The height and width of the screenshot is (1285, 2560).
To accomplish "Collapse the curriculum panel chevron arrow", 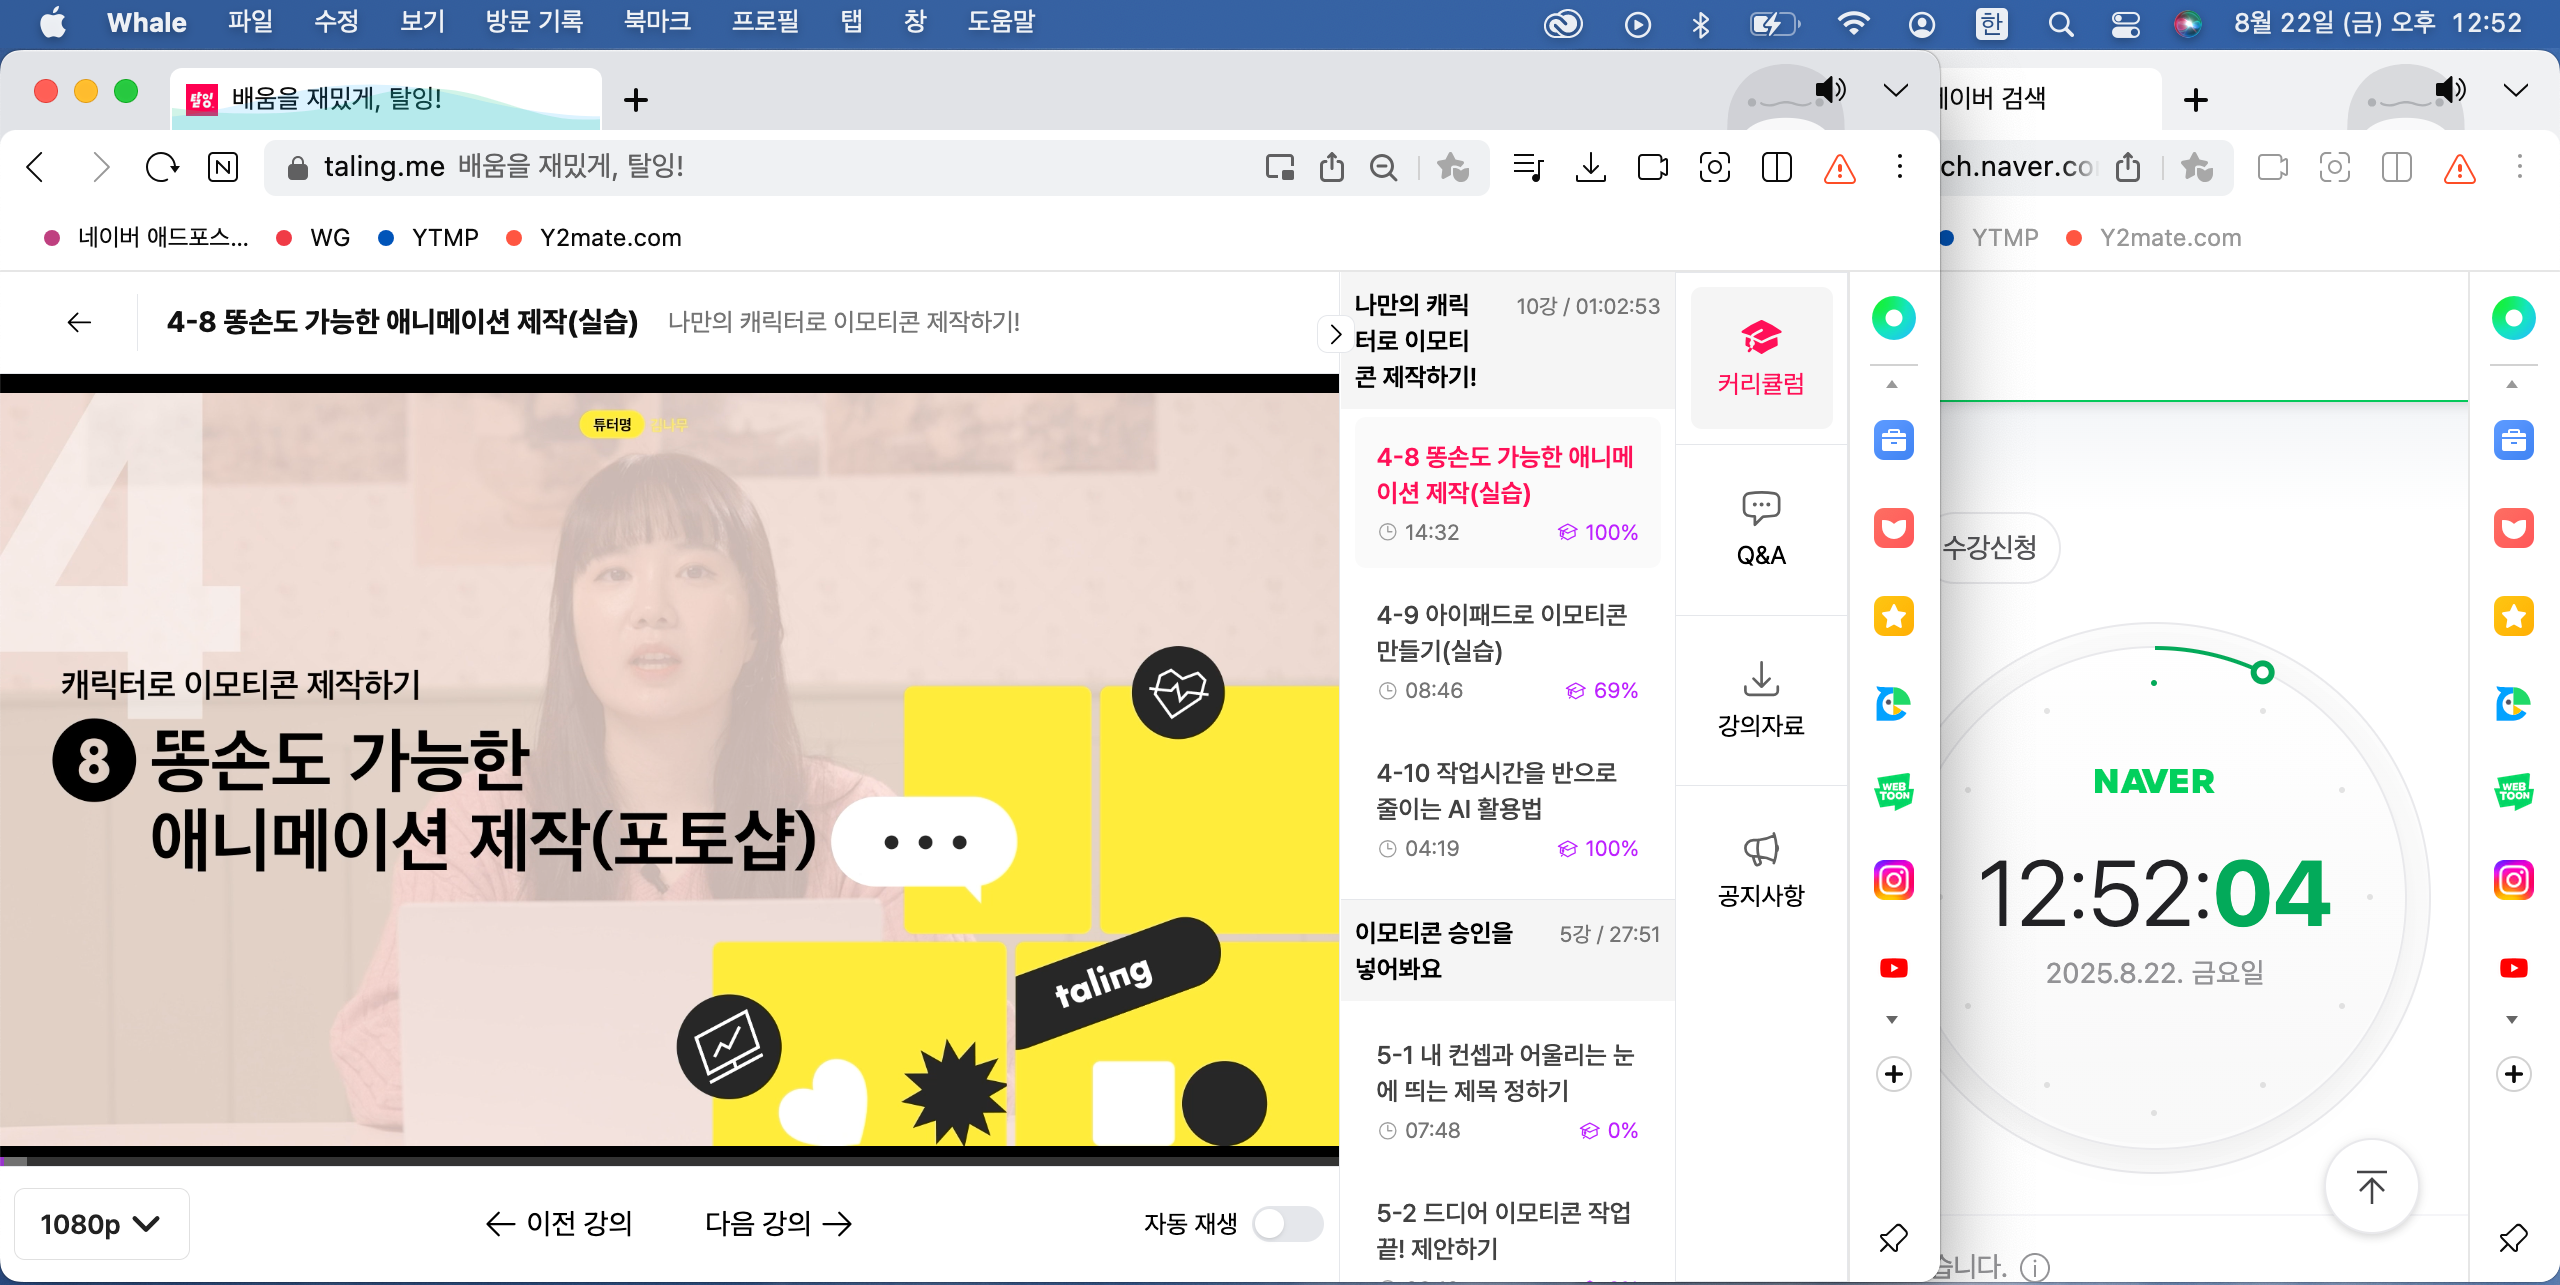I will point(1334,334).
